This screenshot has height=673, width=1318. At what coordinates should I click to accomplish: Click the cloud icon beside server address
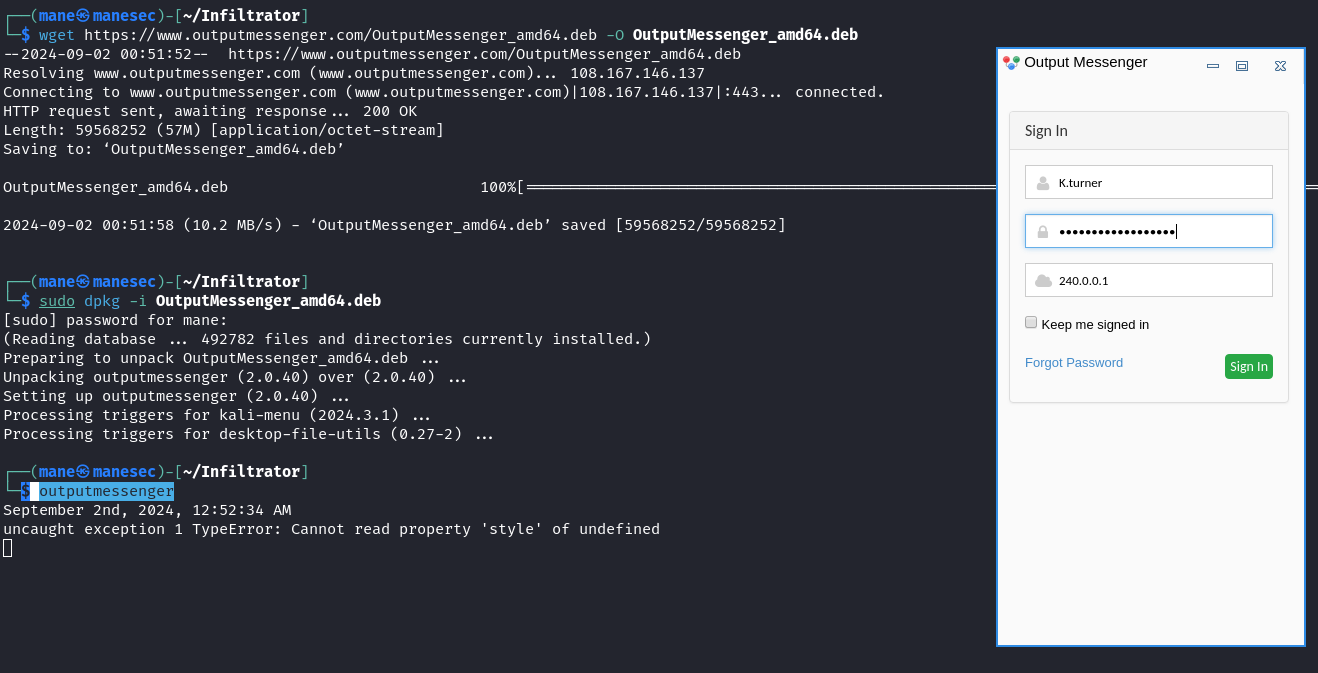pos(1043,281)
